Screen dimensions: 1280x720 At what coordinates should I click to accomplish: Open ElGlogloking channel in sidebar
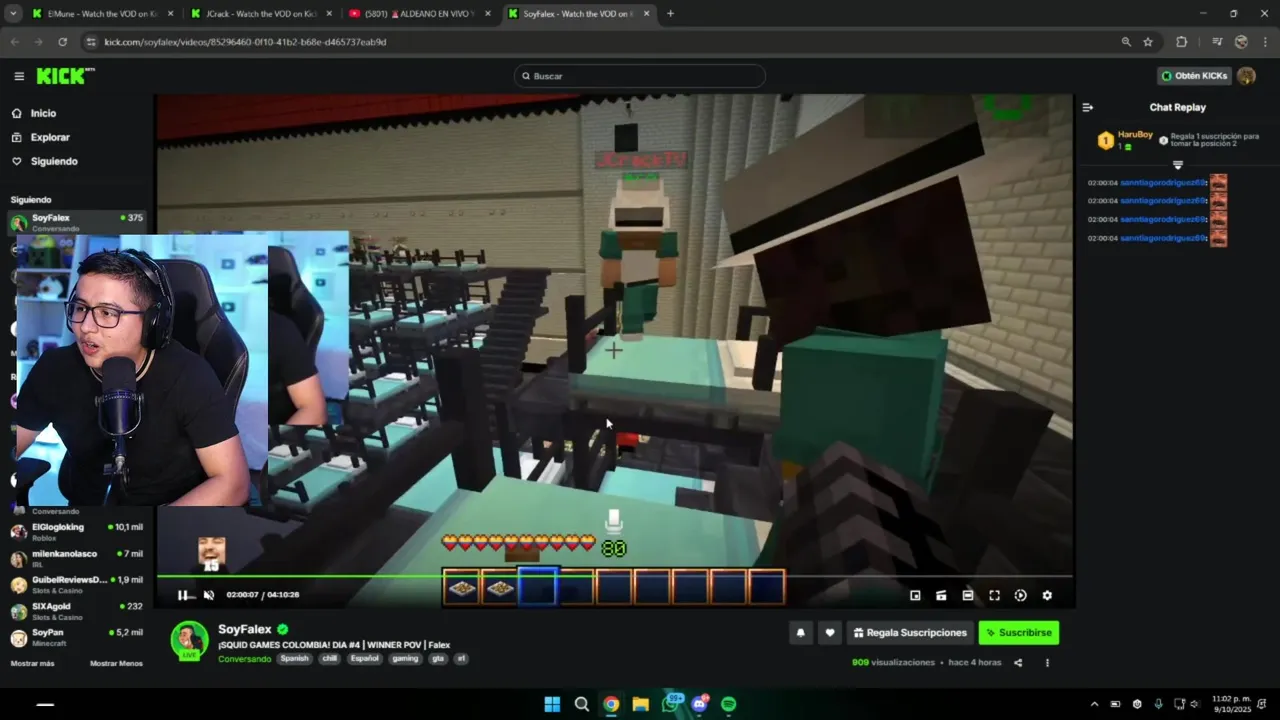(77, 532)
